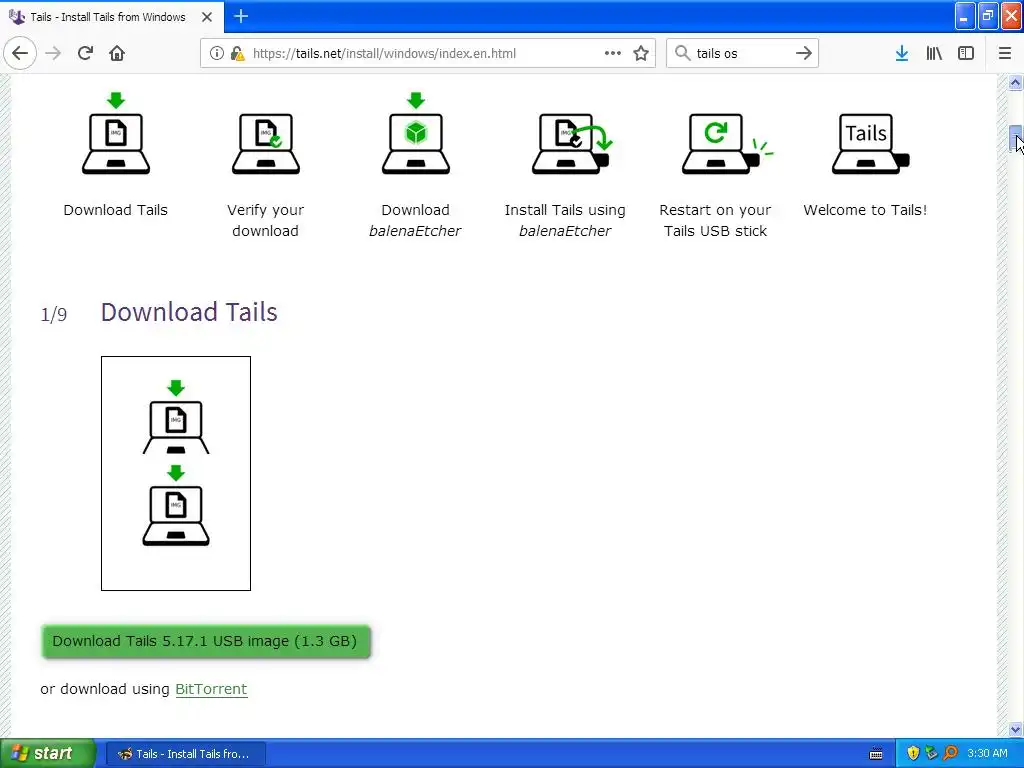Click the keyboard icon in taskbar
The image size is (1024, 768).
point(876,754)
